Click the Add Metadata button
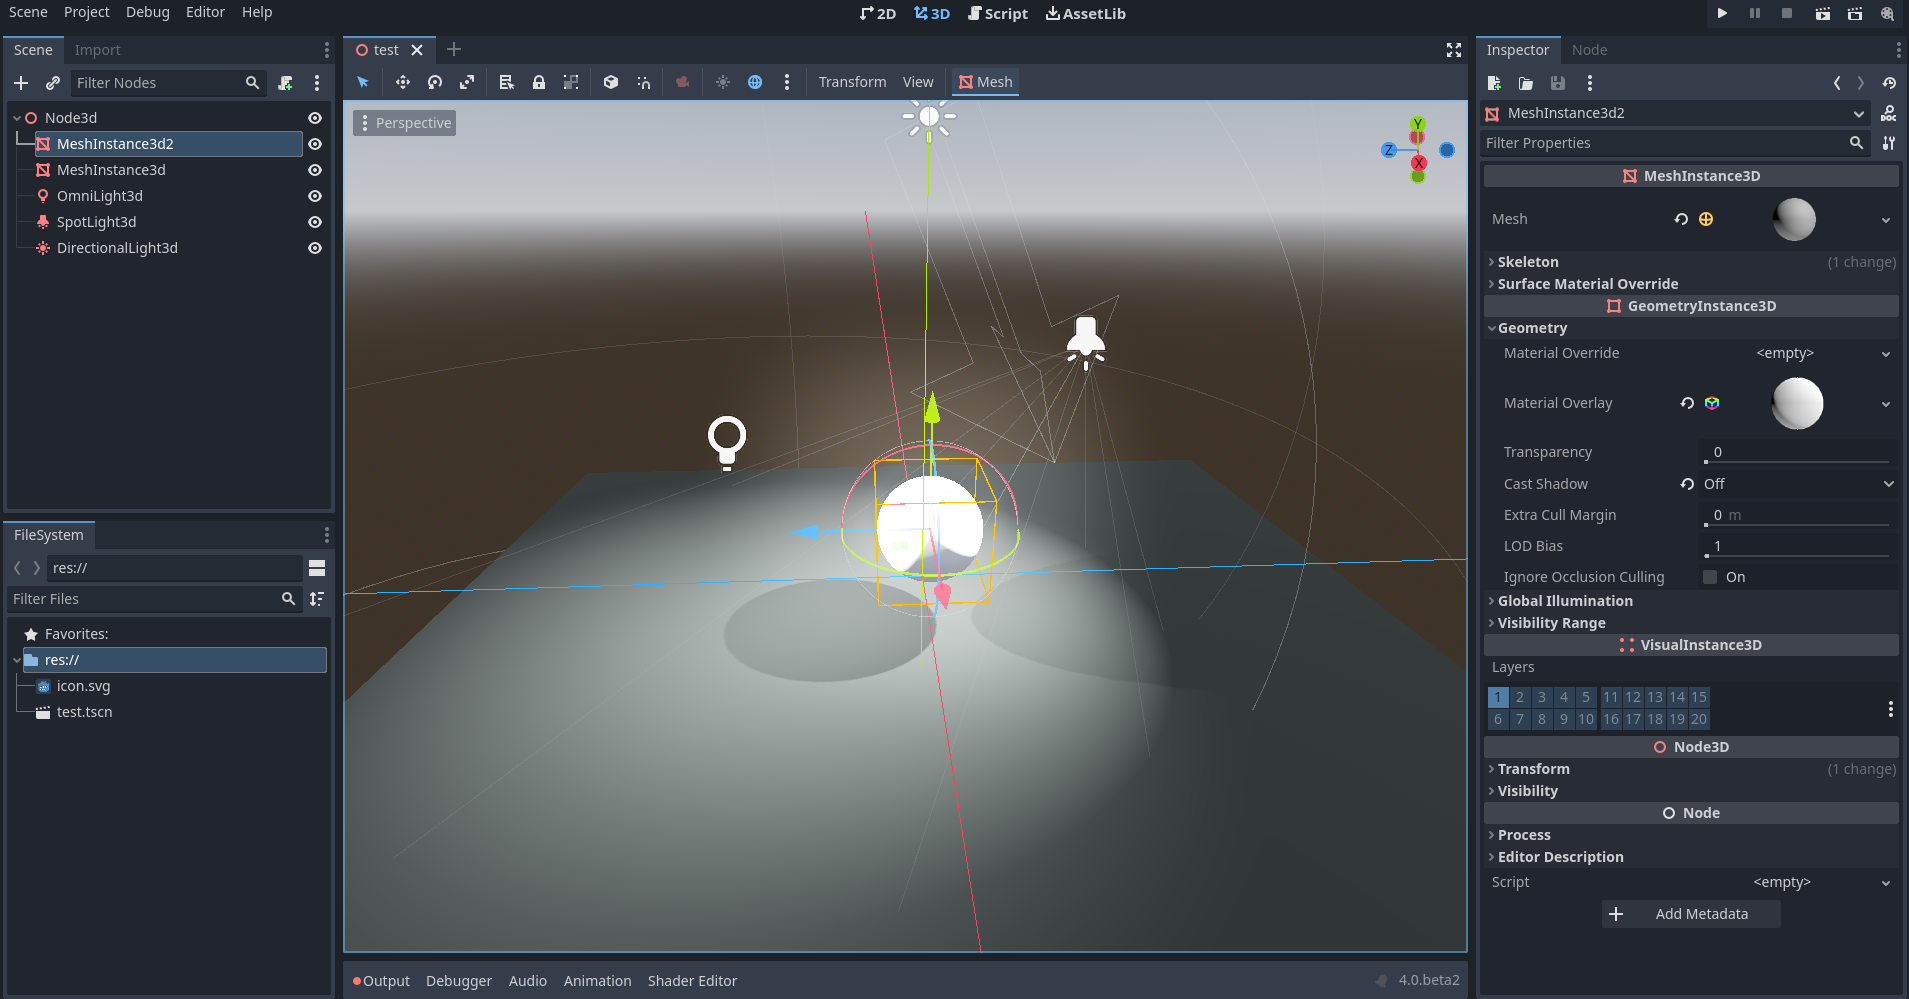 (1690, 913)
